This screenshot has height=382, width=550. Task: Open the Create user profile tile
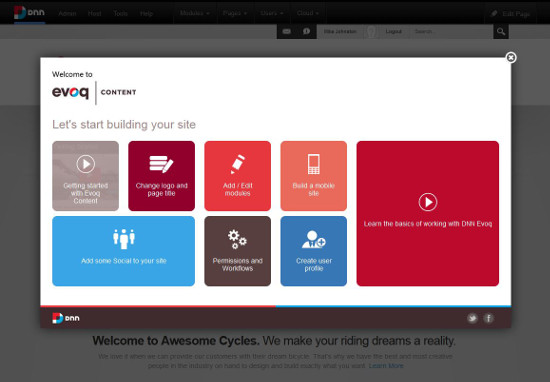pos(314,251)
